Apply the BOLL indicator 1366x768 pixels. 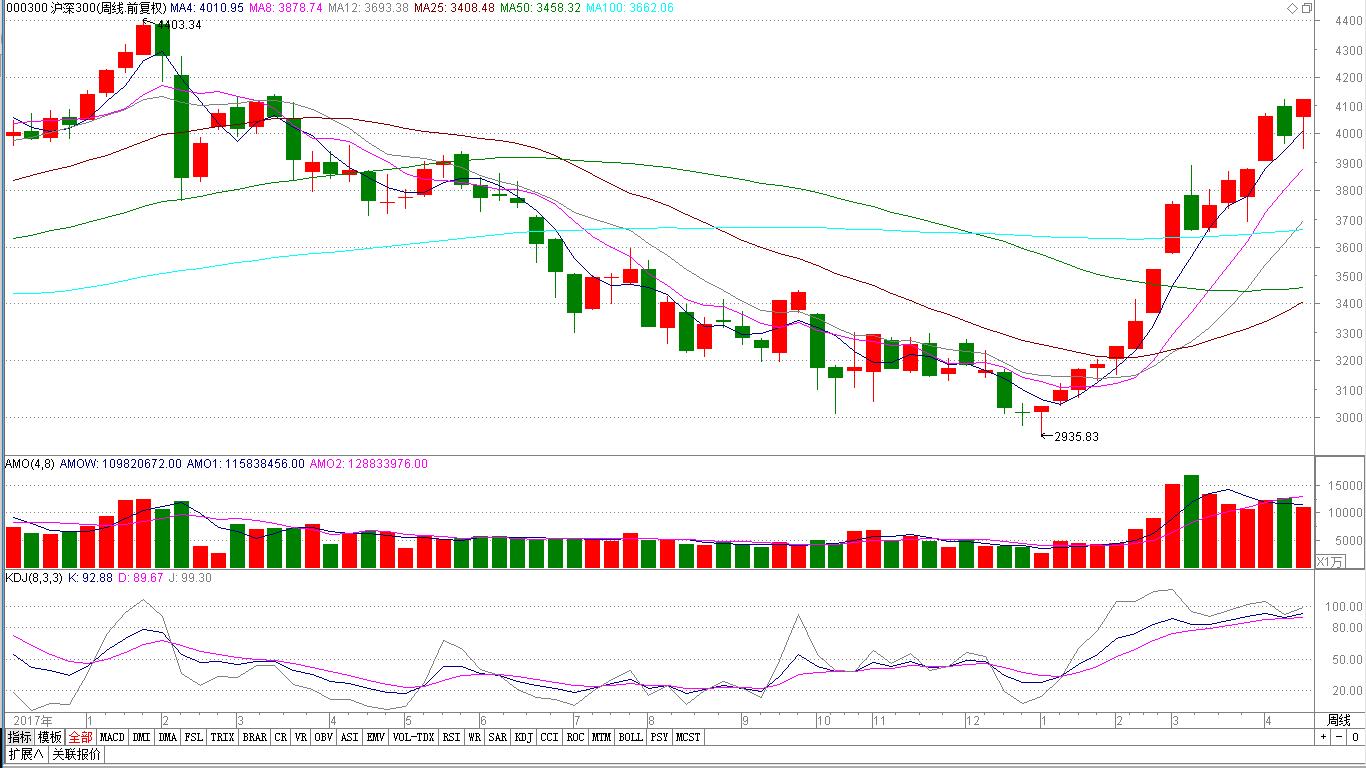coord(630,737)
